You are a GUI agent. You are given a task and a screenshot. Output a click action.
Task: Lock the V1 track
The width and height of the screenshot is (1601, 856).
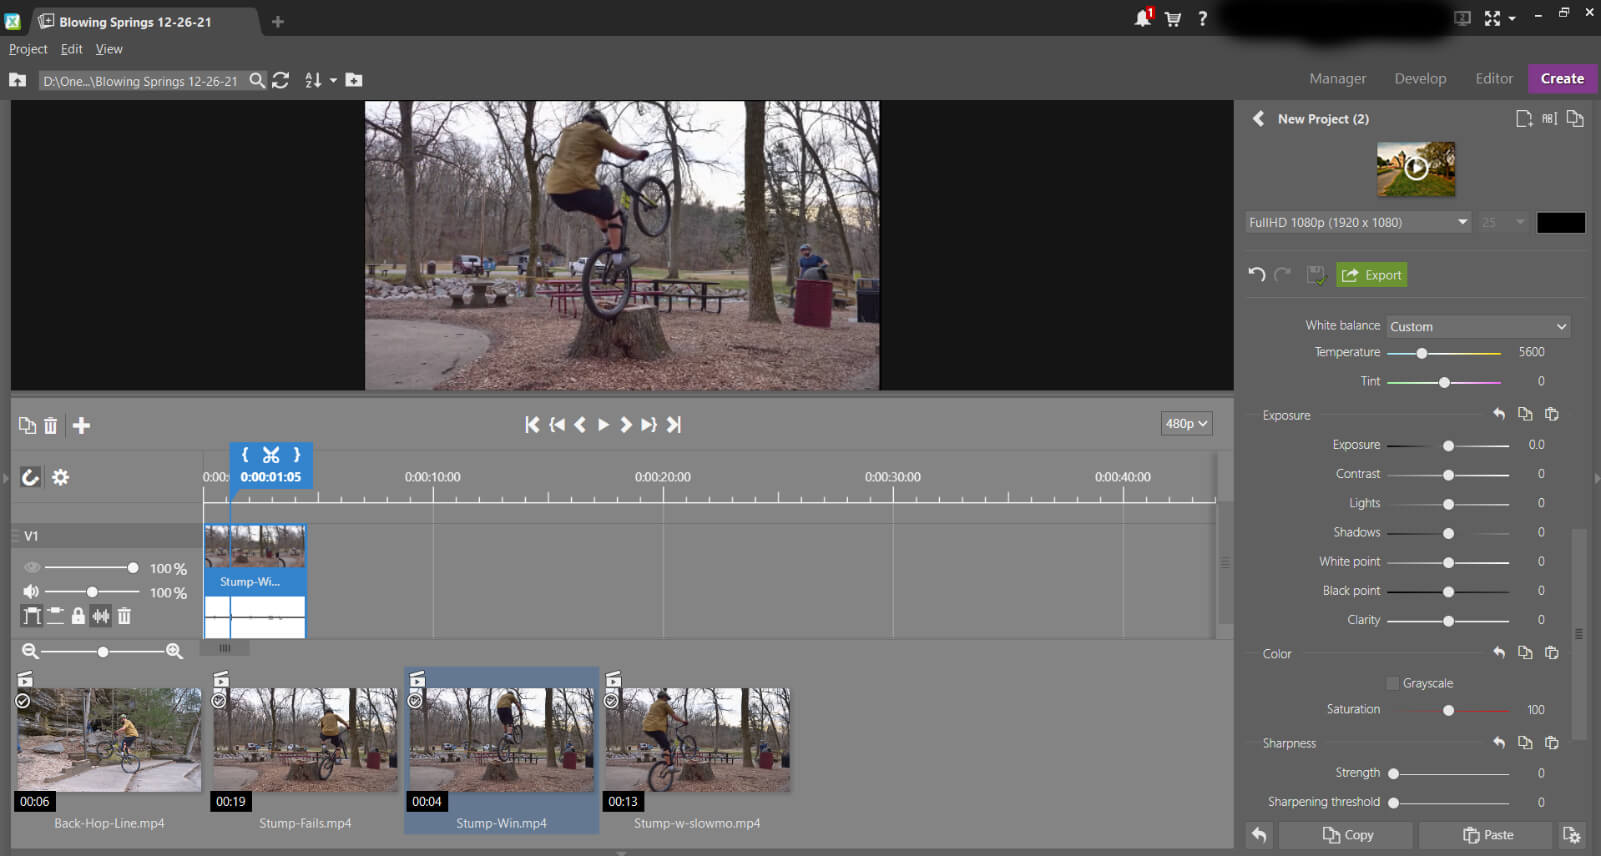(78, 616)
